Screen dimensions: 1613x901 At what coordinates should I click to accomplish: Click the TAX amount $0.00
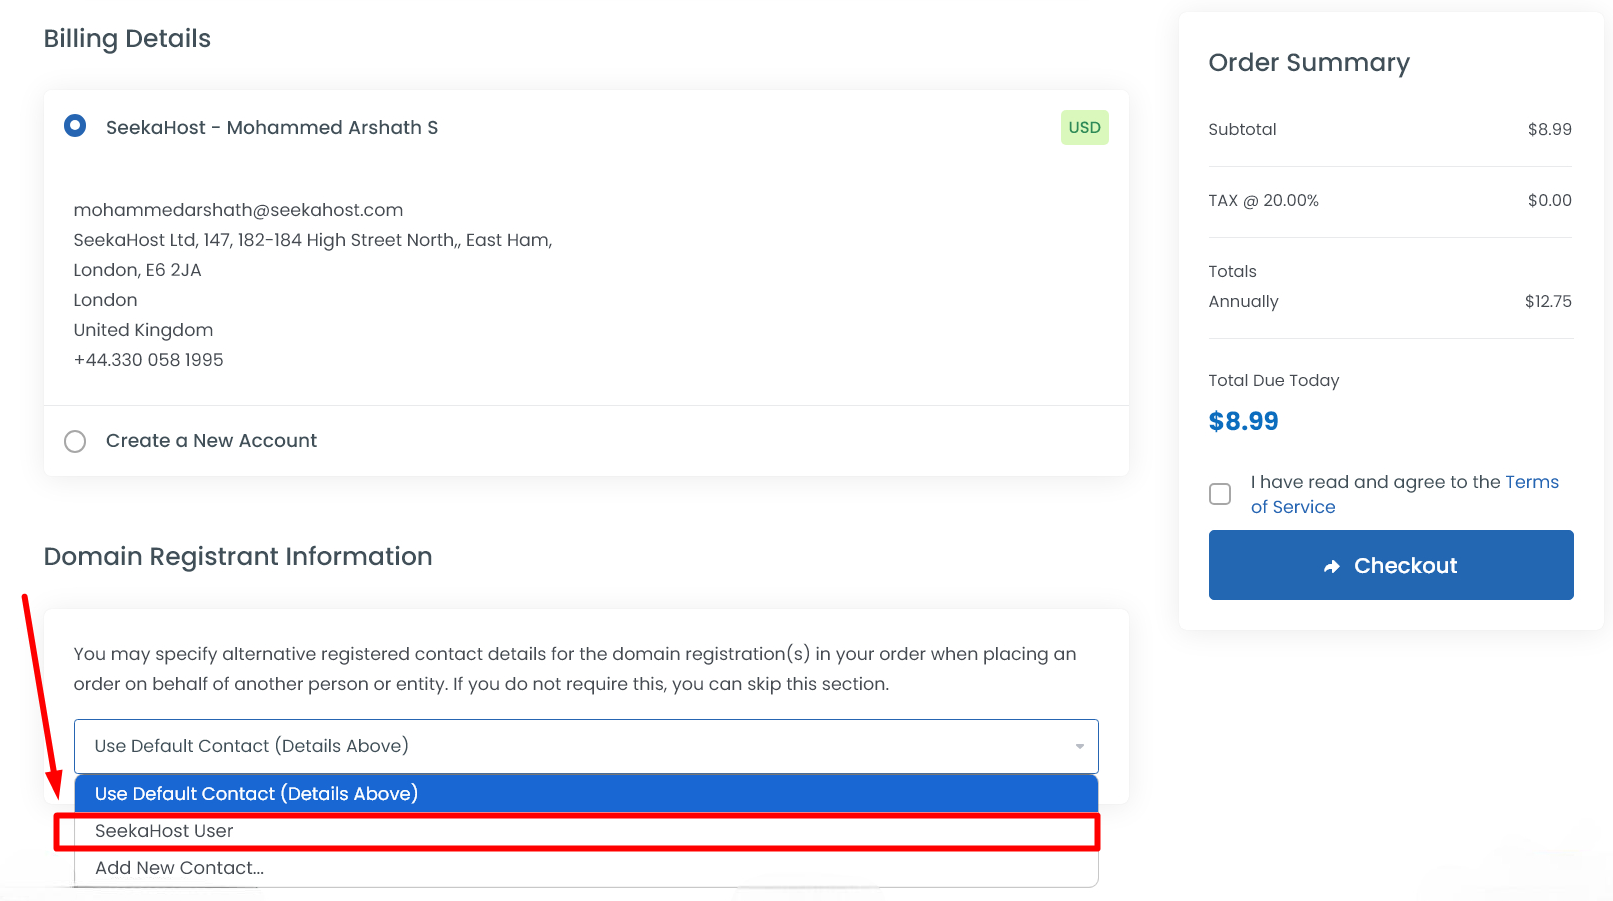(1549, 201)
